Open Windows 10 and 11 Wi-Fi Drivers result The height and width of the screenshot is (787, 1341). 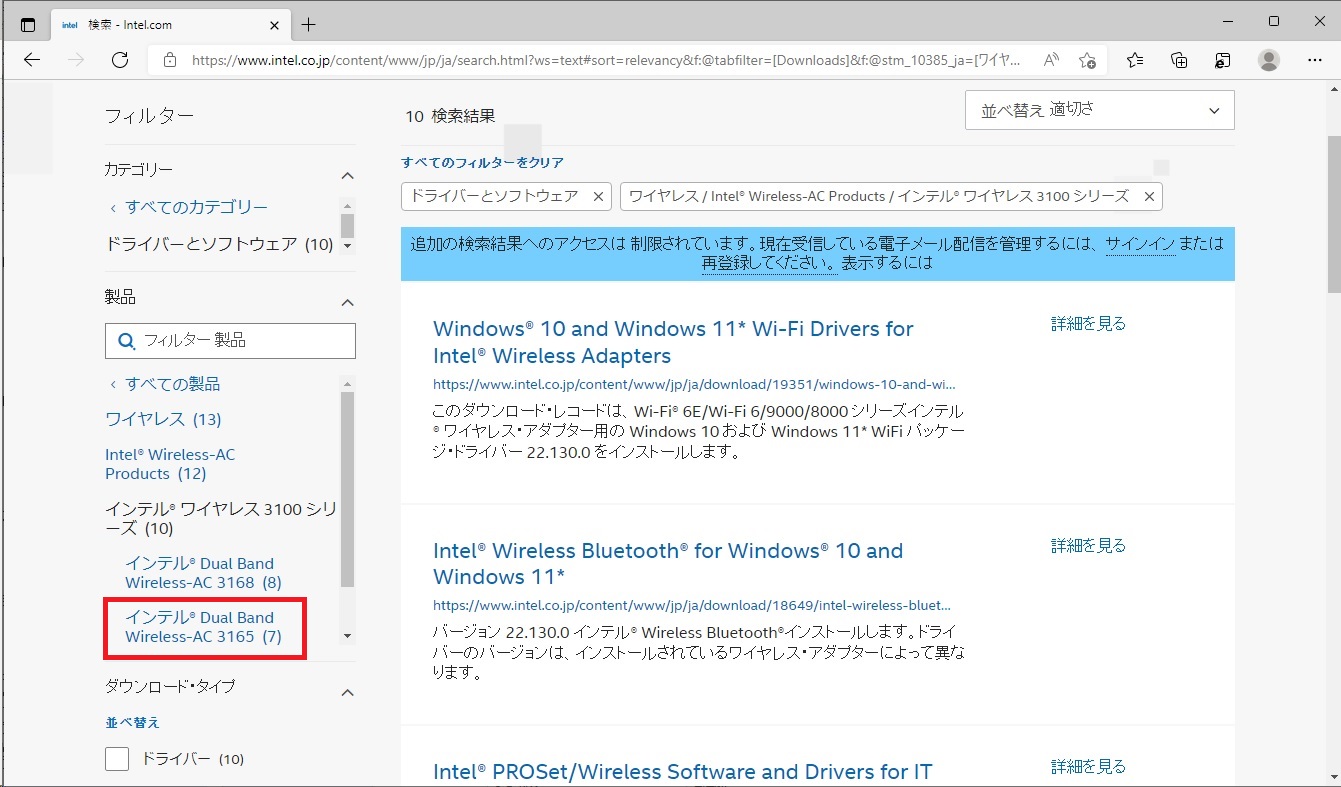click(x=673, y=342)
